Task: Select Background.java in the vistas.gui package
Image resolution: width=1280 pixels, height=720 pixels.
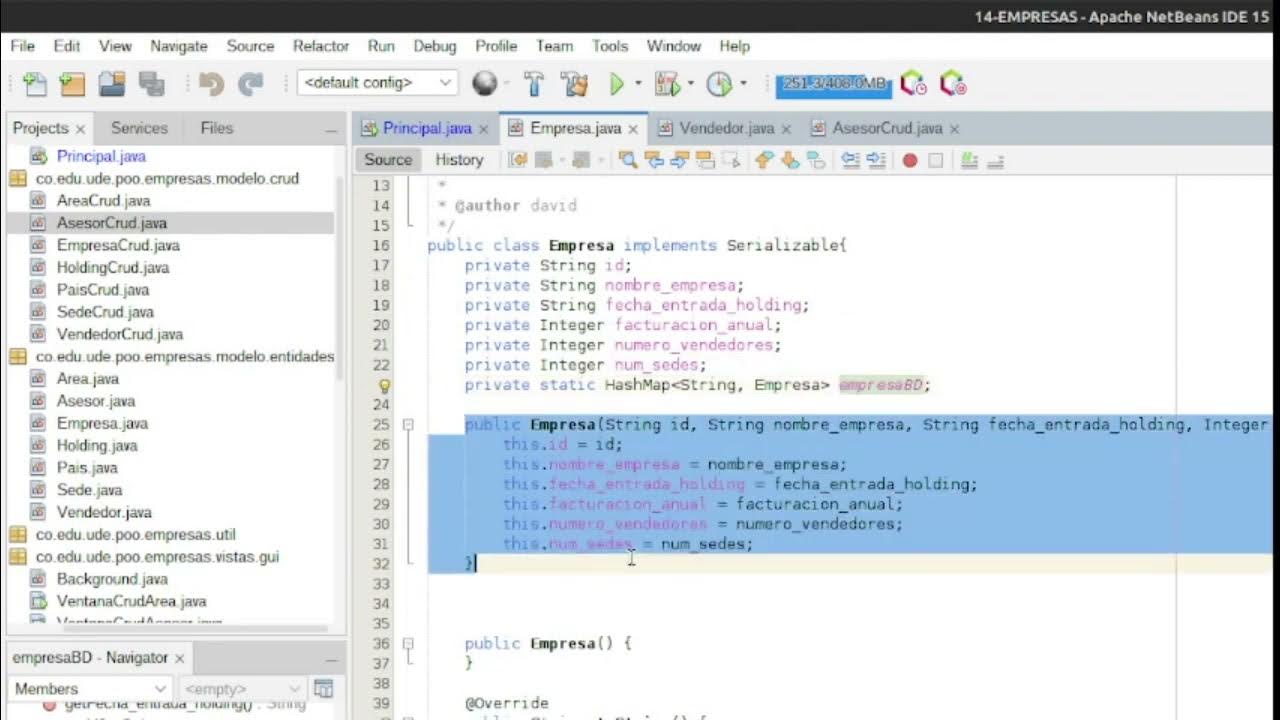Action: click(x=112, y=579)
